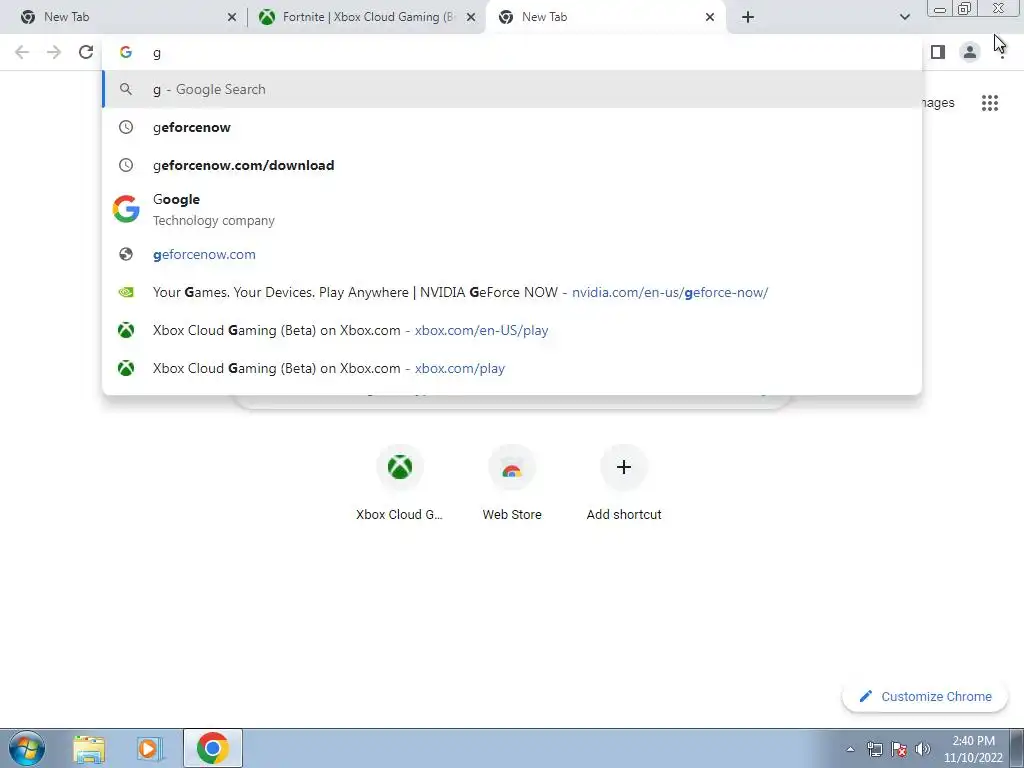Close the Fortnite Xbox Cloud Gaming tab
This screenshot has width=1024, height=768.
pyautogui.click(x=471, y=17)
